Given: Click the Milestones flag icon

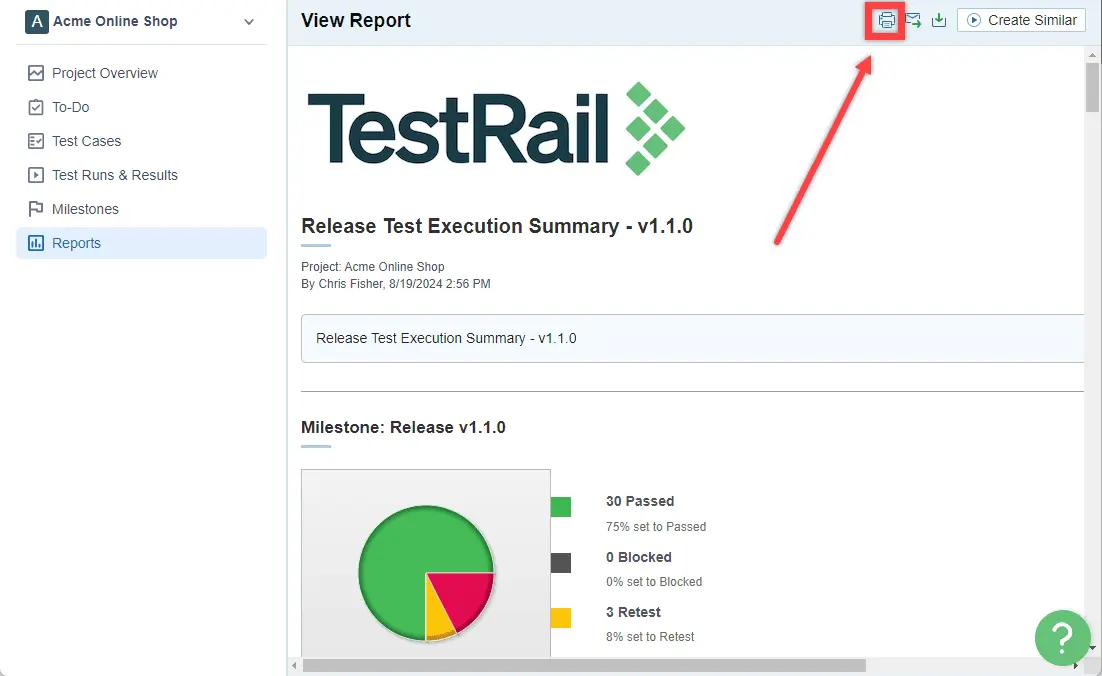Looking at the screenshot, I should click(x=36, y=209).
